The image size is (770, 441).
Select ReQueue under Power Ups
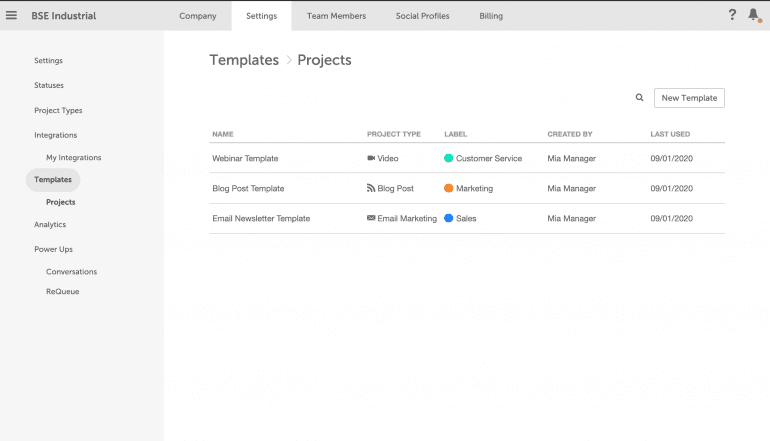[62, 292]
